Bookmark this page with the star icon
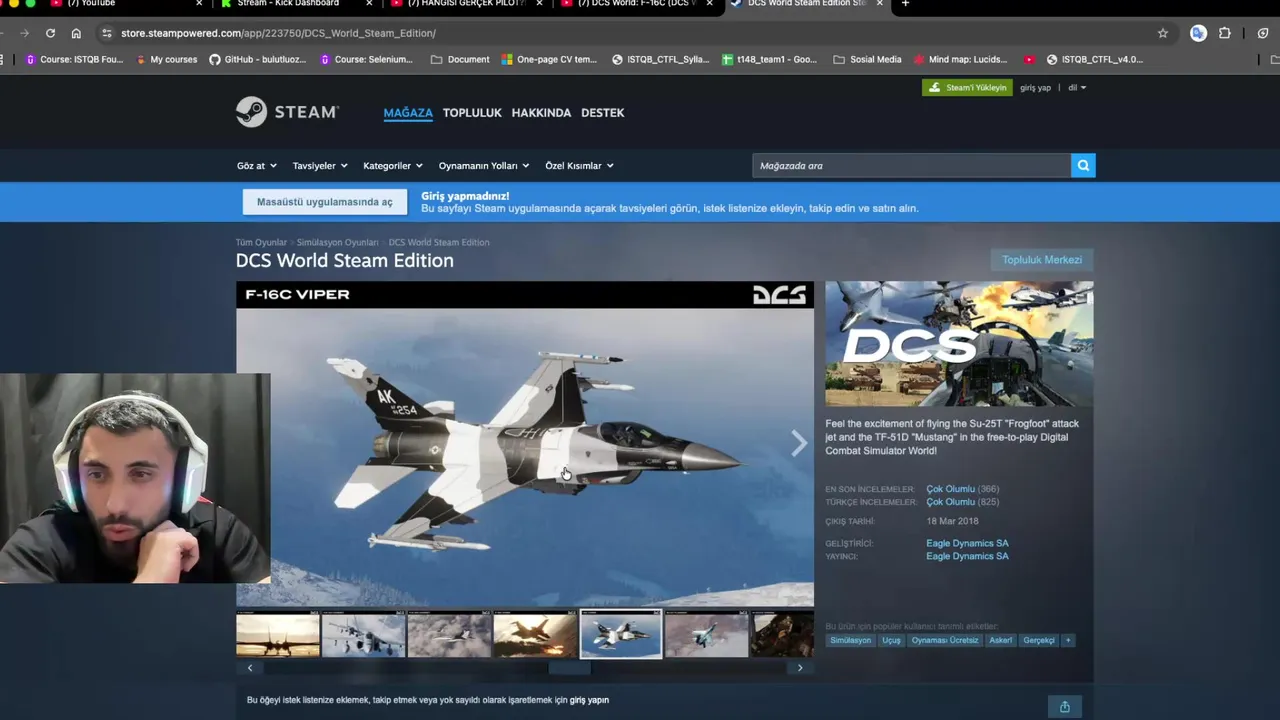The width and height of the screenshot is (1280, 720). tap(1162, 33)
